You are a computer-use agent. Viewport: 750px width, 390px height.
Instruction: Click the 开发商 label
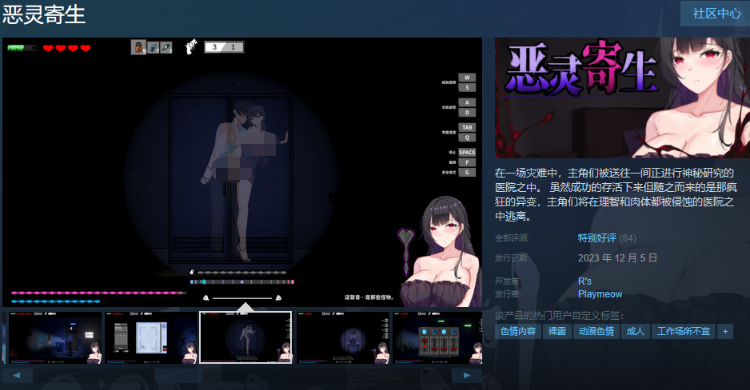(x=508, y=281)
